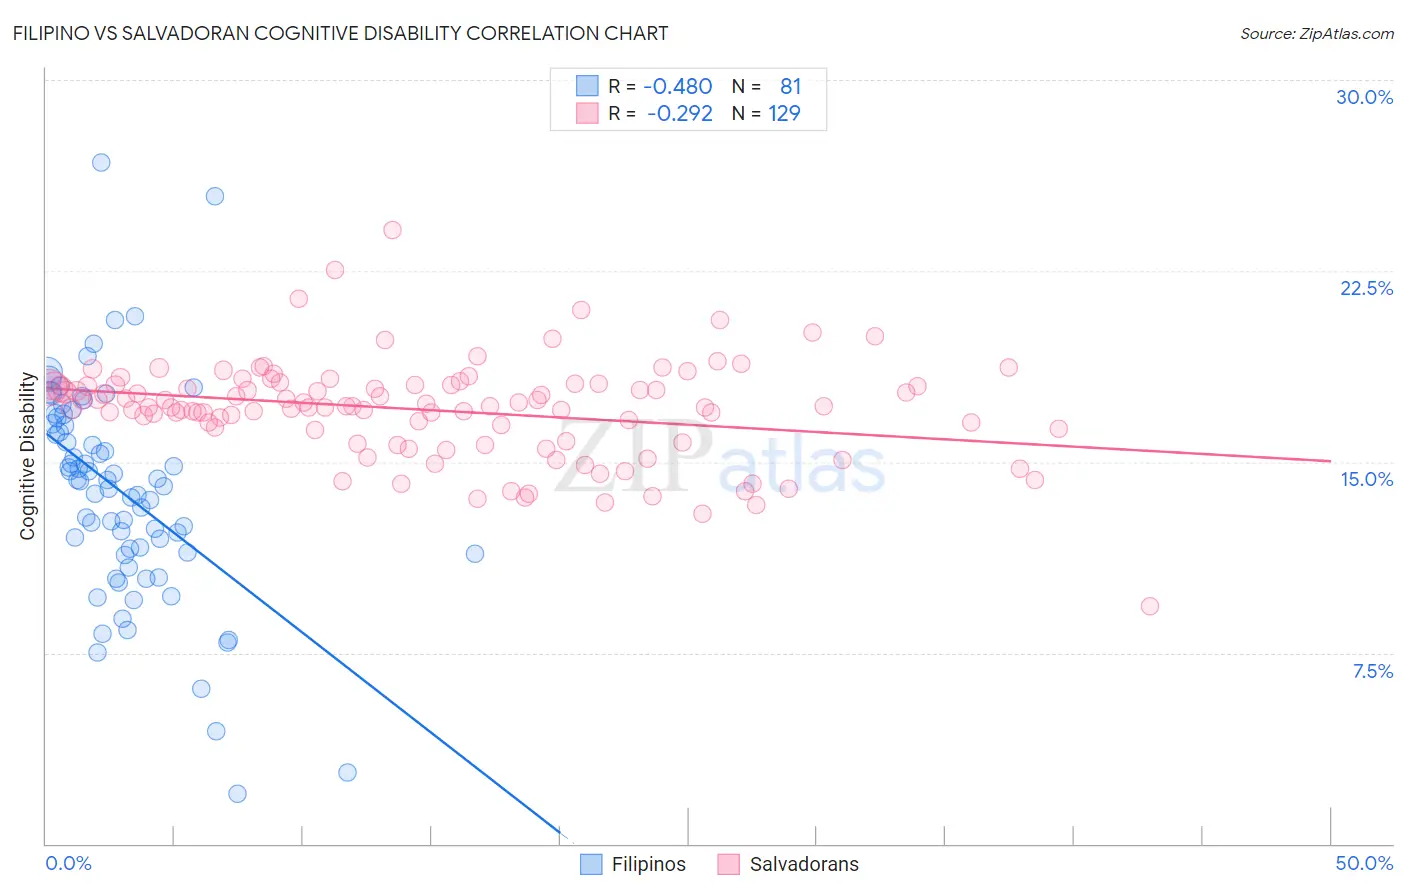Click the 50.0% x-axis label

(x=1364, y=863)
